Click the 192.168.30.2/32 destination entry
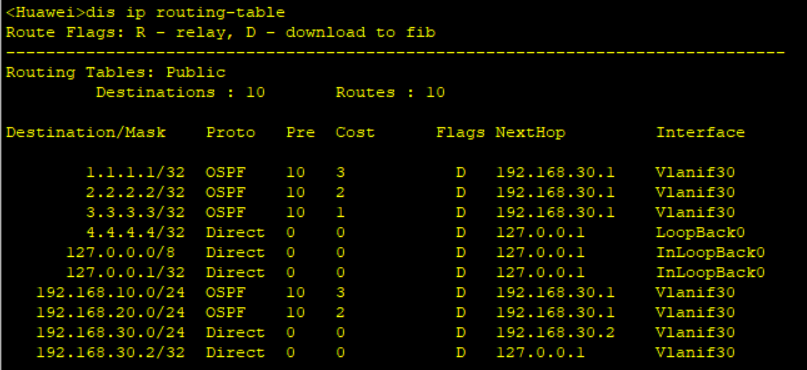The image size is (807, 370). [x=111, y=353]
